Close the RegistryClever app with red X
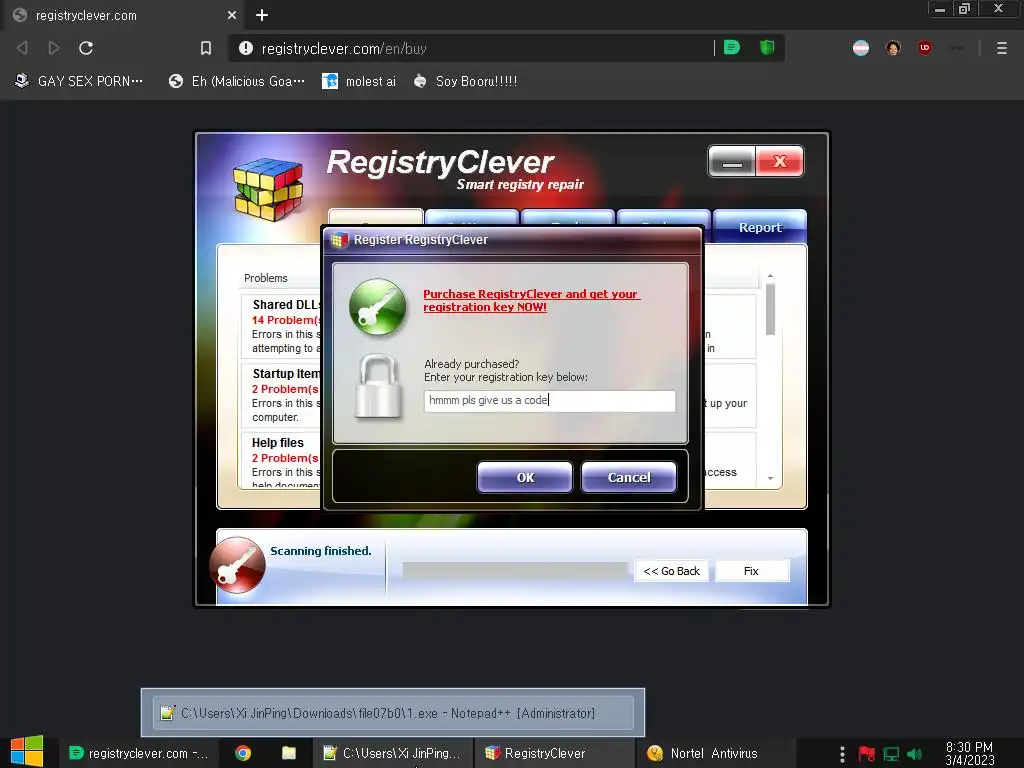The height and width of the screenshot is (768, 1024). coord(779,161)
